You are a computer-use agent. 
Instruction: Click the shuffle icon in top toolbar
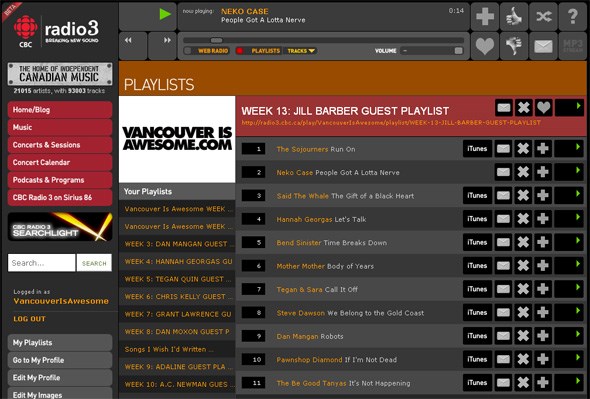[x=543, y=17]
